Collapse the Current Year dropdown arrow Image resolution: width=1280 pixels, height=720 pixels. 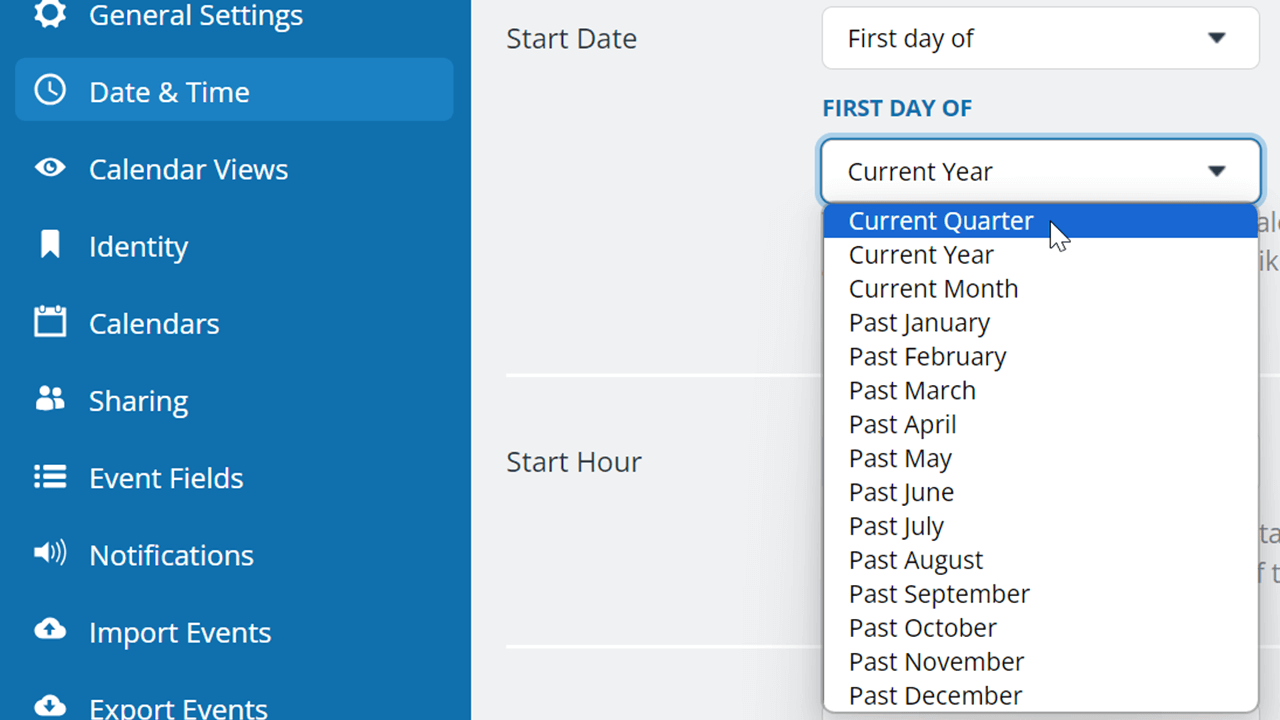[1216, 171]
